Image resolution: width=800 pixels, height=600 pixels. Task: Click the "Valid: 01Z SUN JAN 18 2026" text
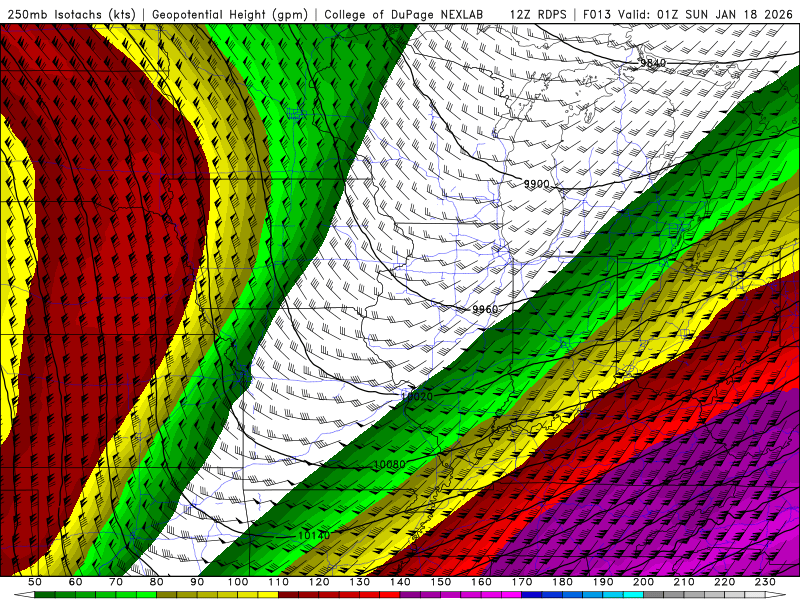(x=705, y=15)
